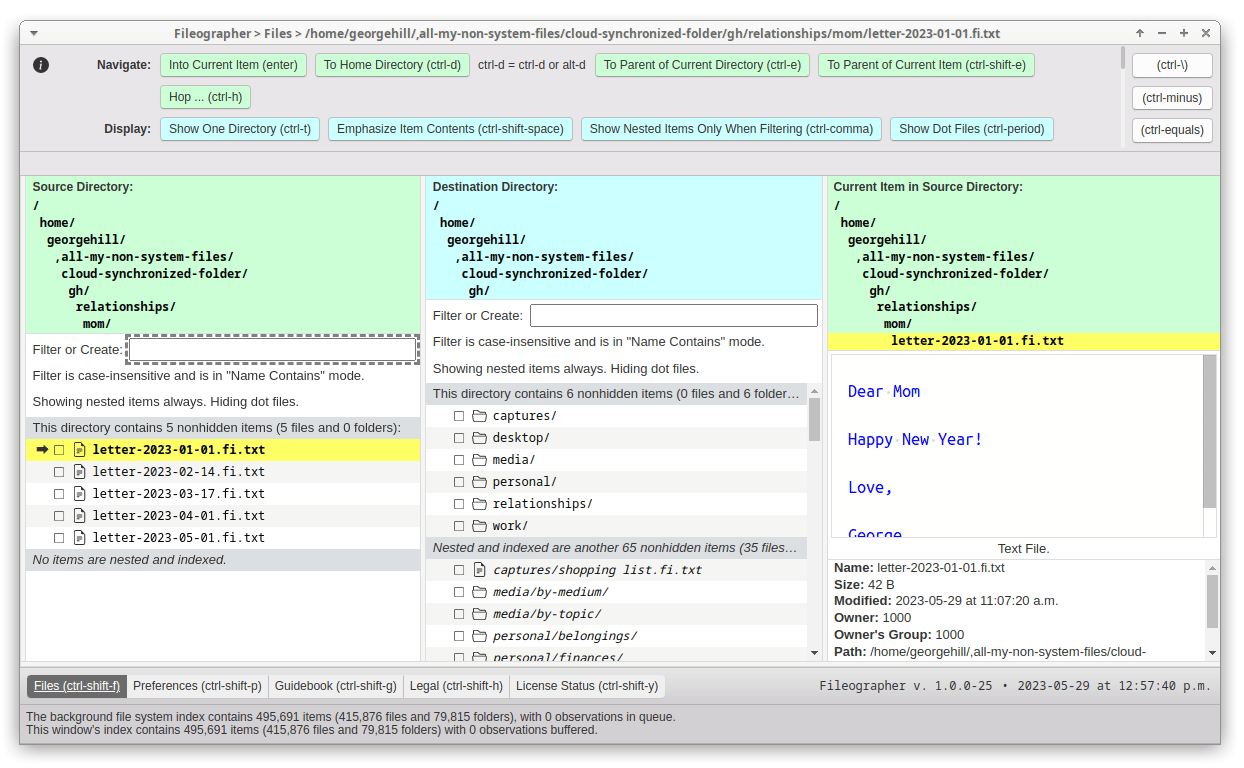
Task: Click the media/by-medium/ folder icon
Action: [x=479, y=592]
